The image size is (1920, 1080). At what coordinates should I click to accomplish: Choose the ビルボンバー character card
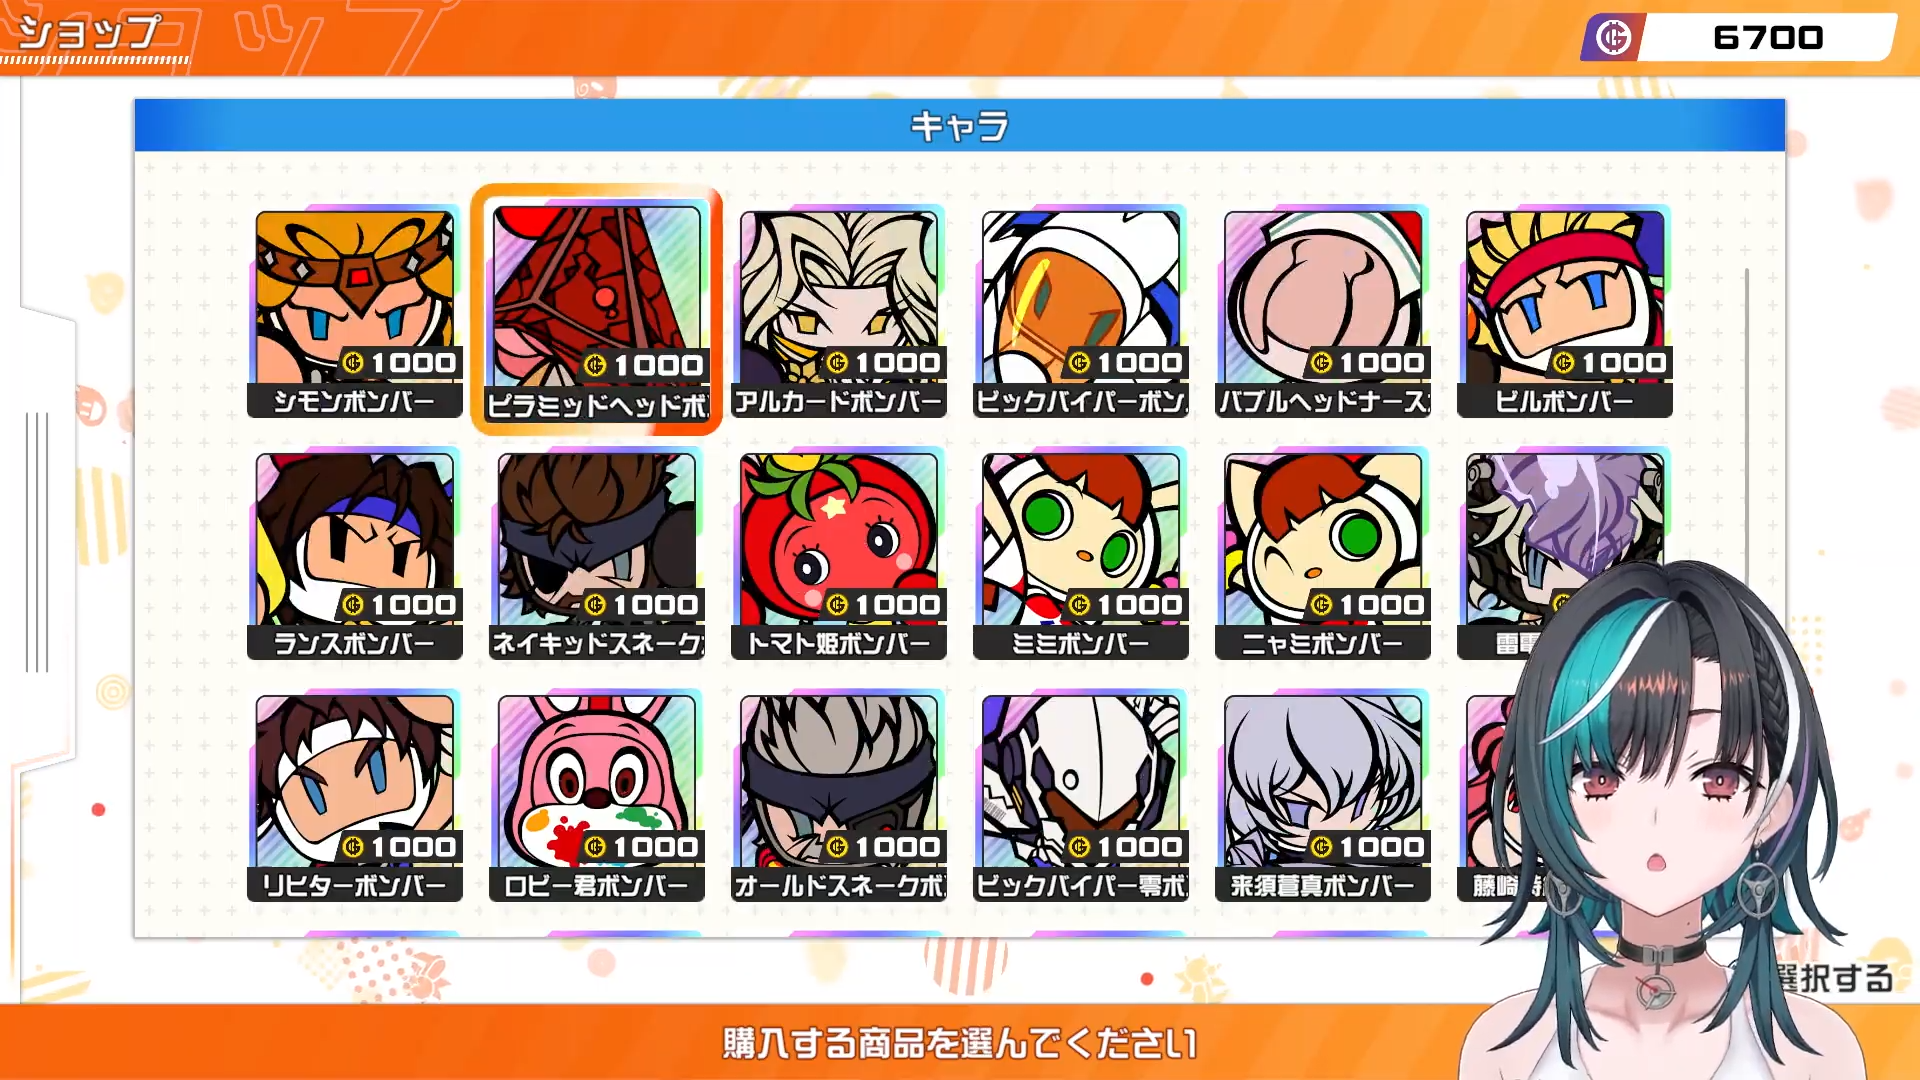1565,312
